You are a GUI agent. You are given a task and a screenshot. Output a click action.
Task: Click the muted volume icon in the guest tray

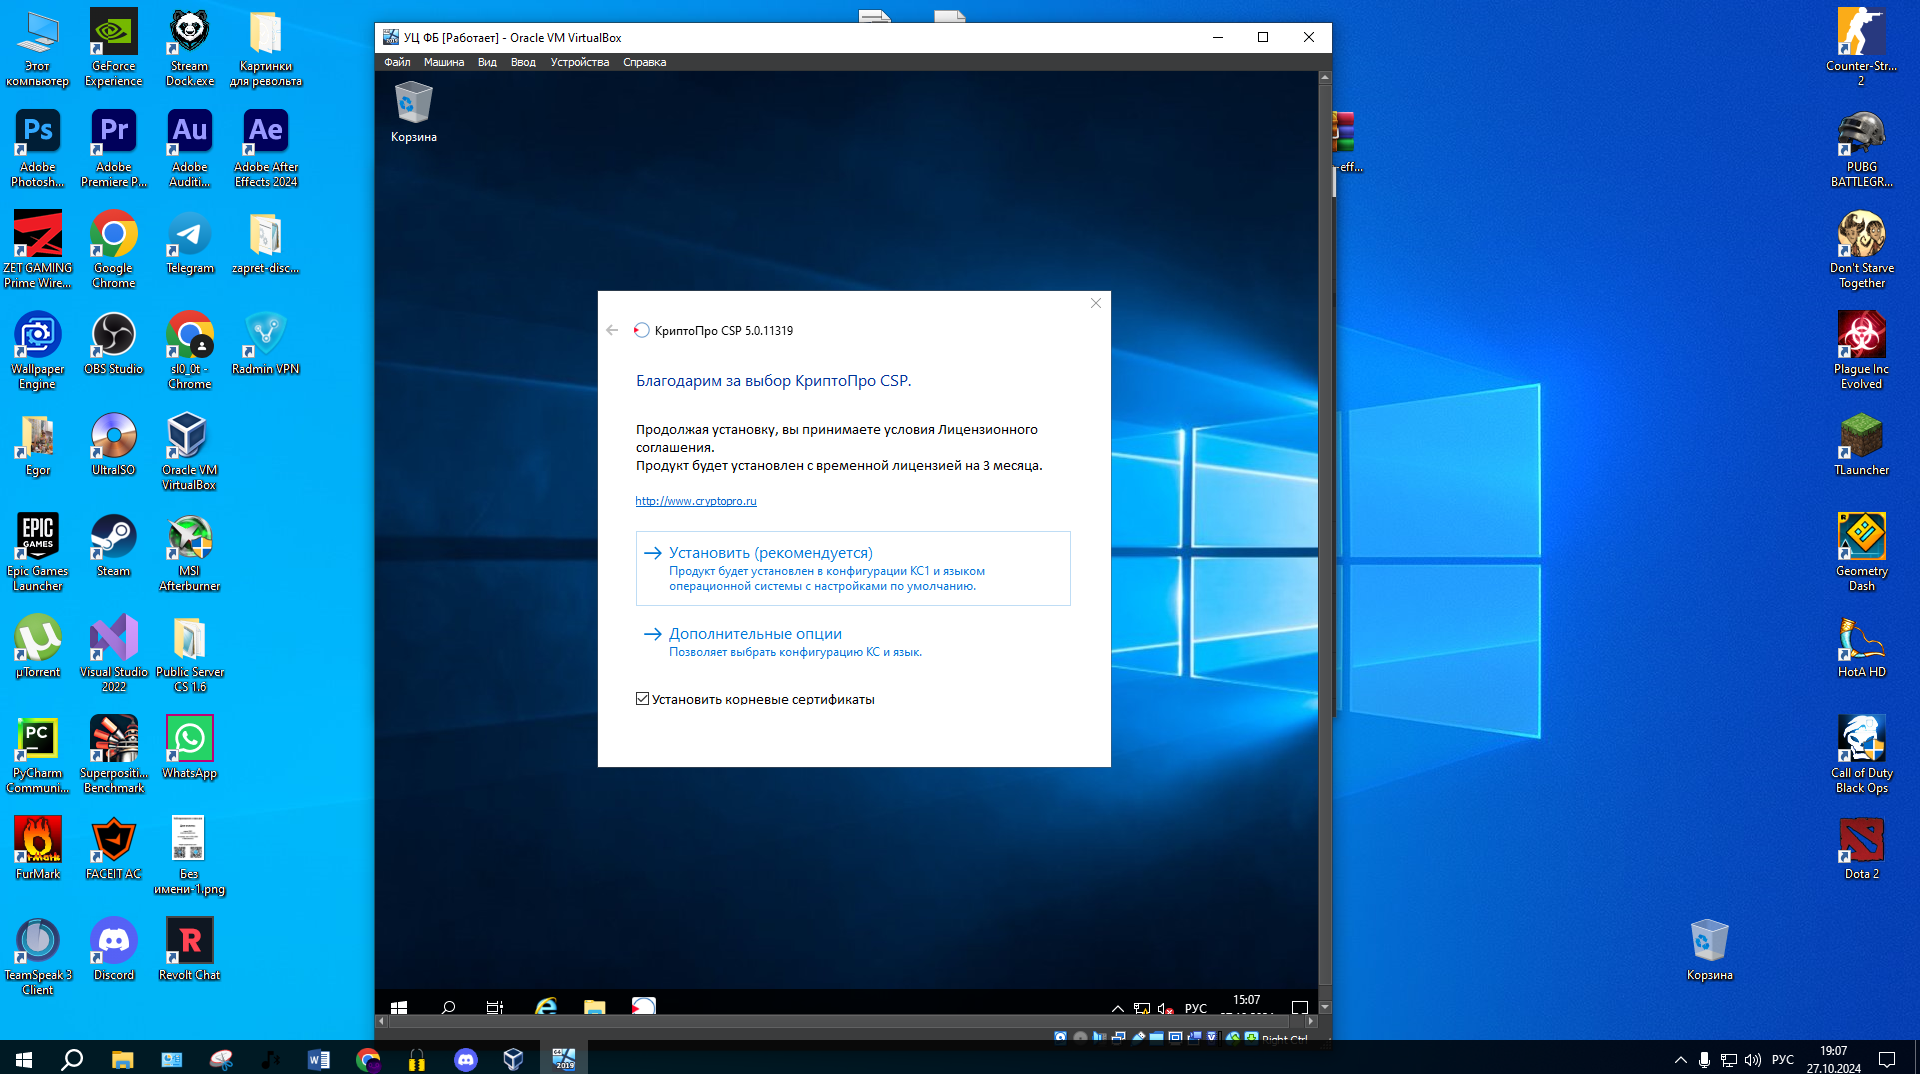1165,1008
